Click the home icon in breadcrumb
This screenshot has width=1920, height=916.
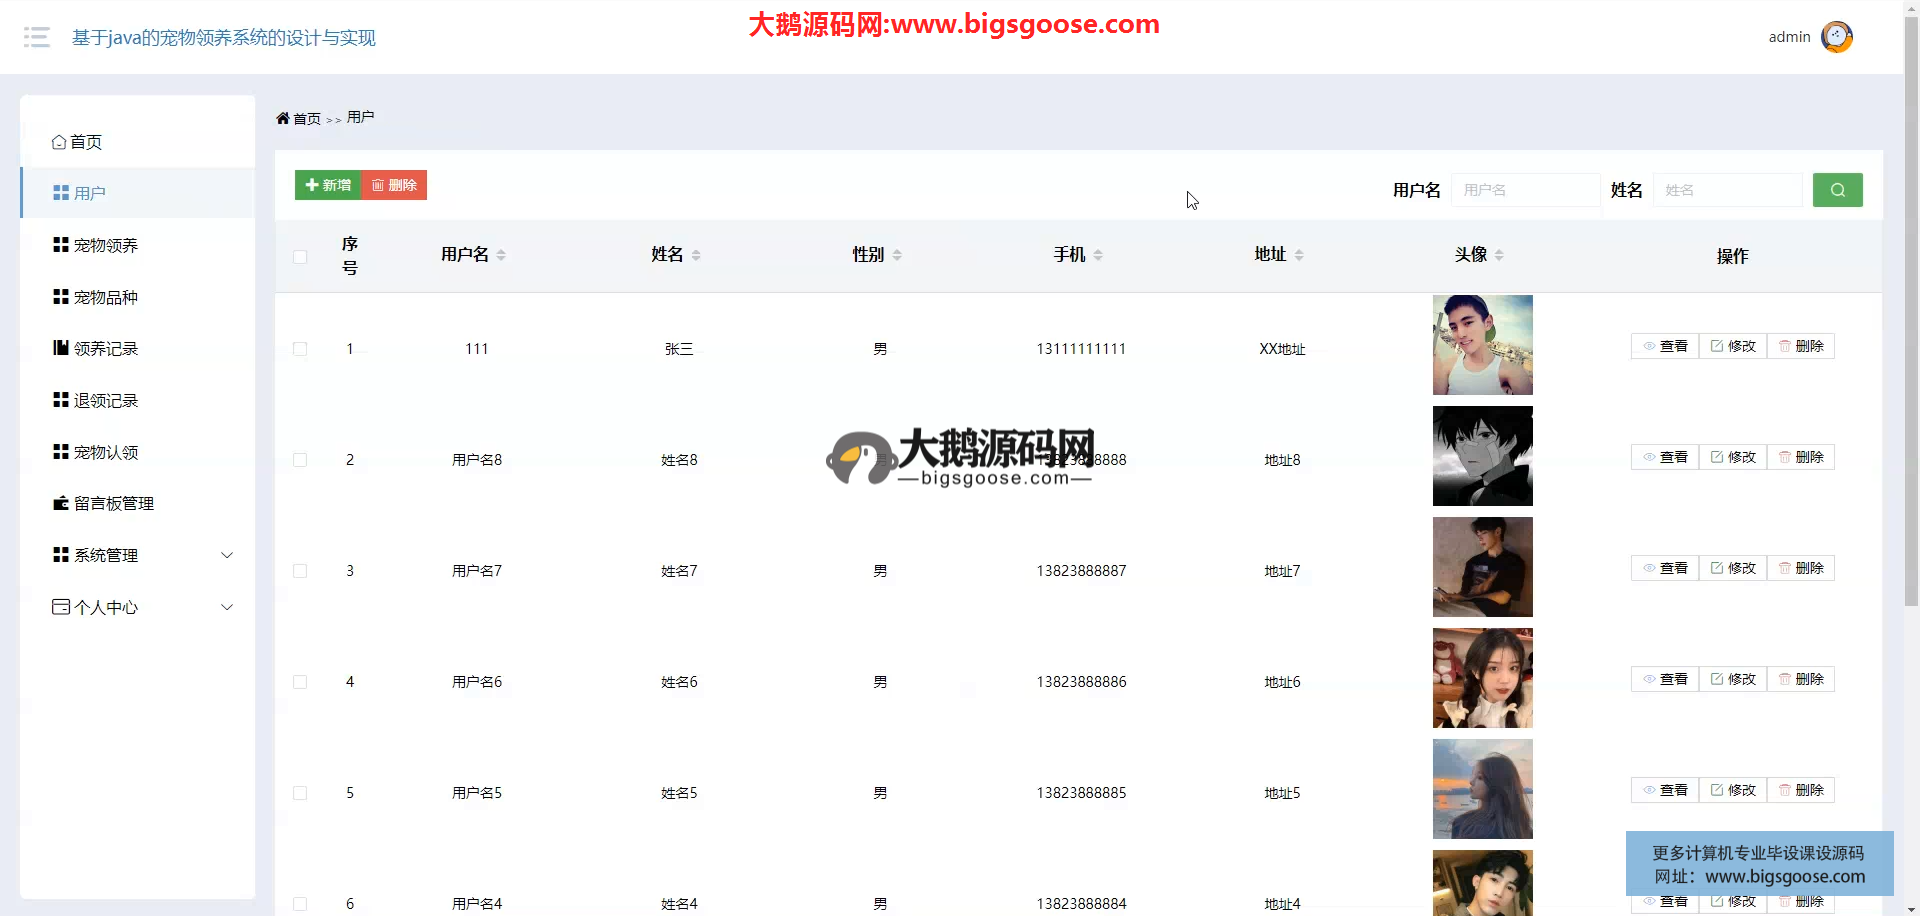point(283,118)
